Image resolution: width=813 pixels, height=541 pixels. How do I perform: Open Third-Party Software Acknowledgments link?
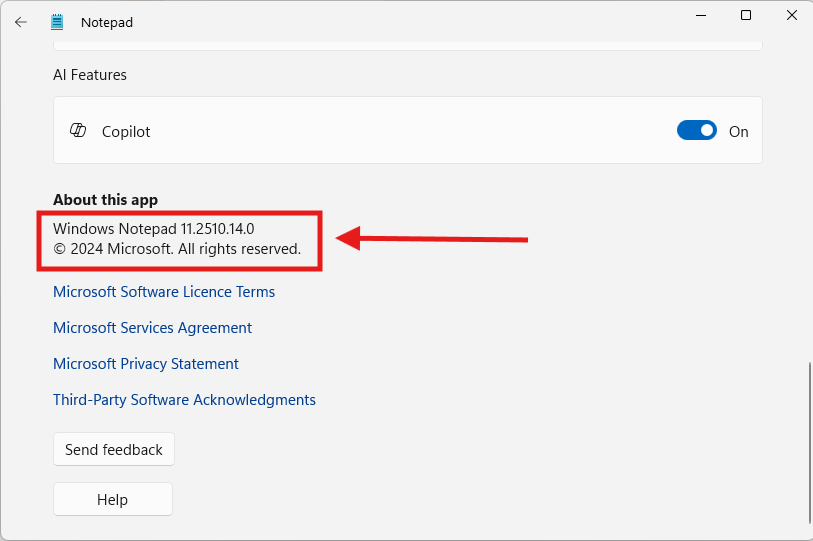[184, 400]
